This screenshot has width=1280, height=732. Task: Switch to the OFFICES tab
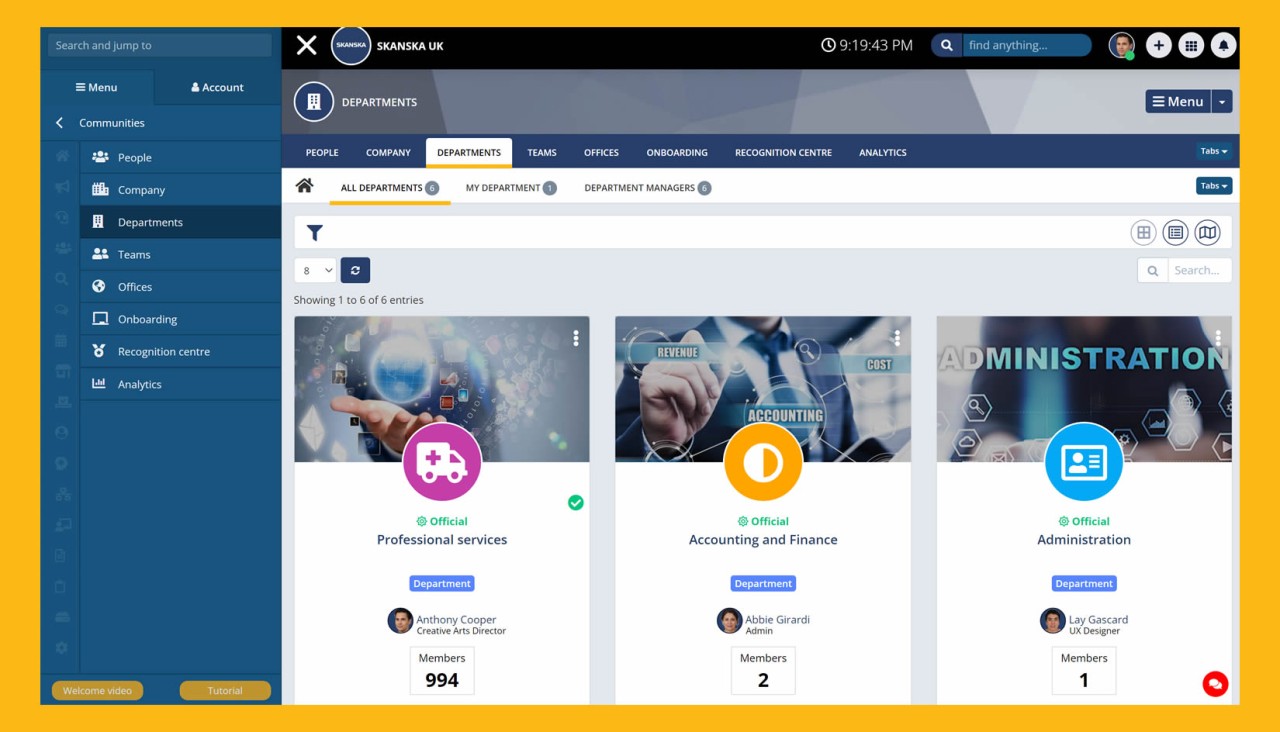click(x=601, y=152)
